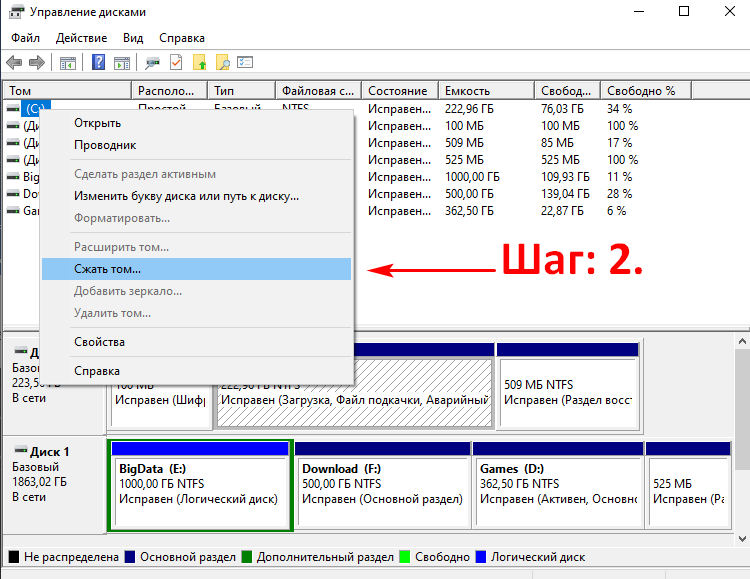Click the black Не распределена legend swatch
This screenshot has height=579, width=750.
point(14,557)
